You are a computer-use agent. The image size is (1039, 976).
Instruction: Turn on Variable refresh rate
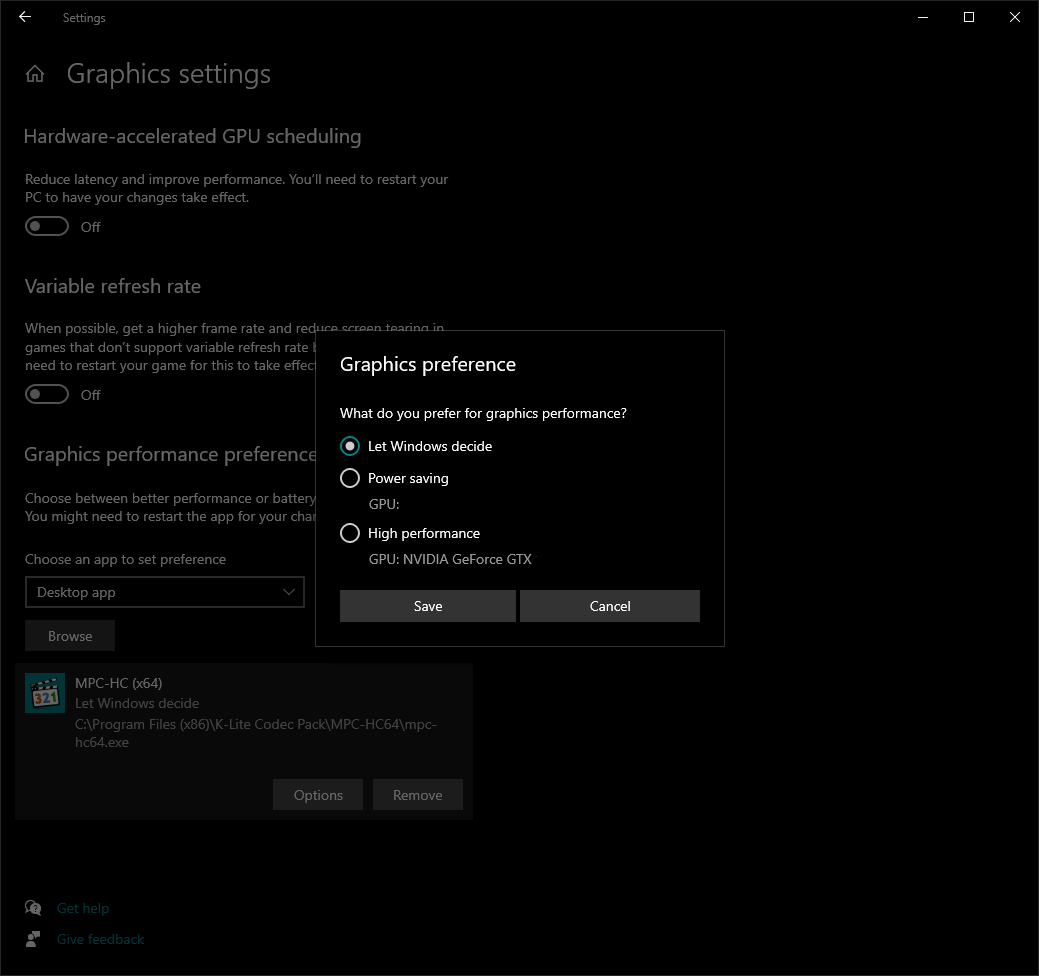(46, 393)
